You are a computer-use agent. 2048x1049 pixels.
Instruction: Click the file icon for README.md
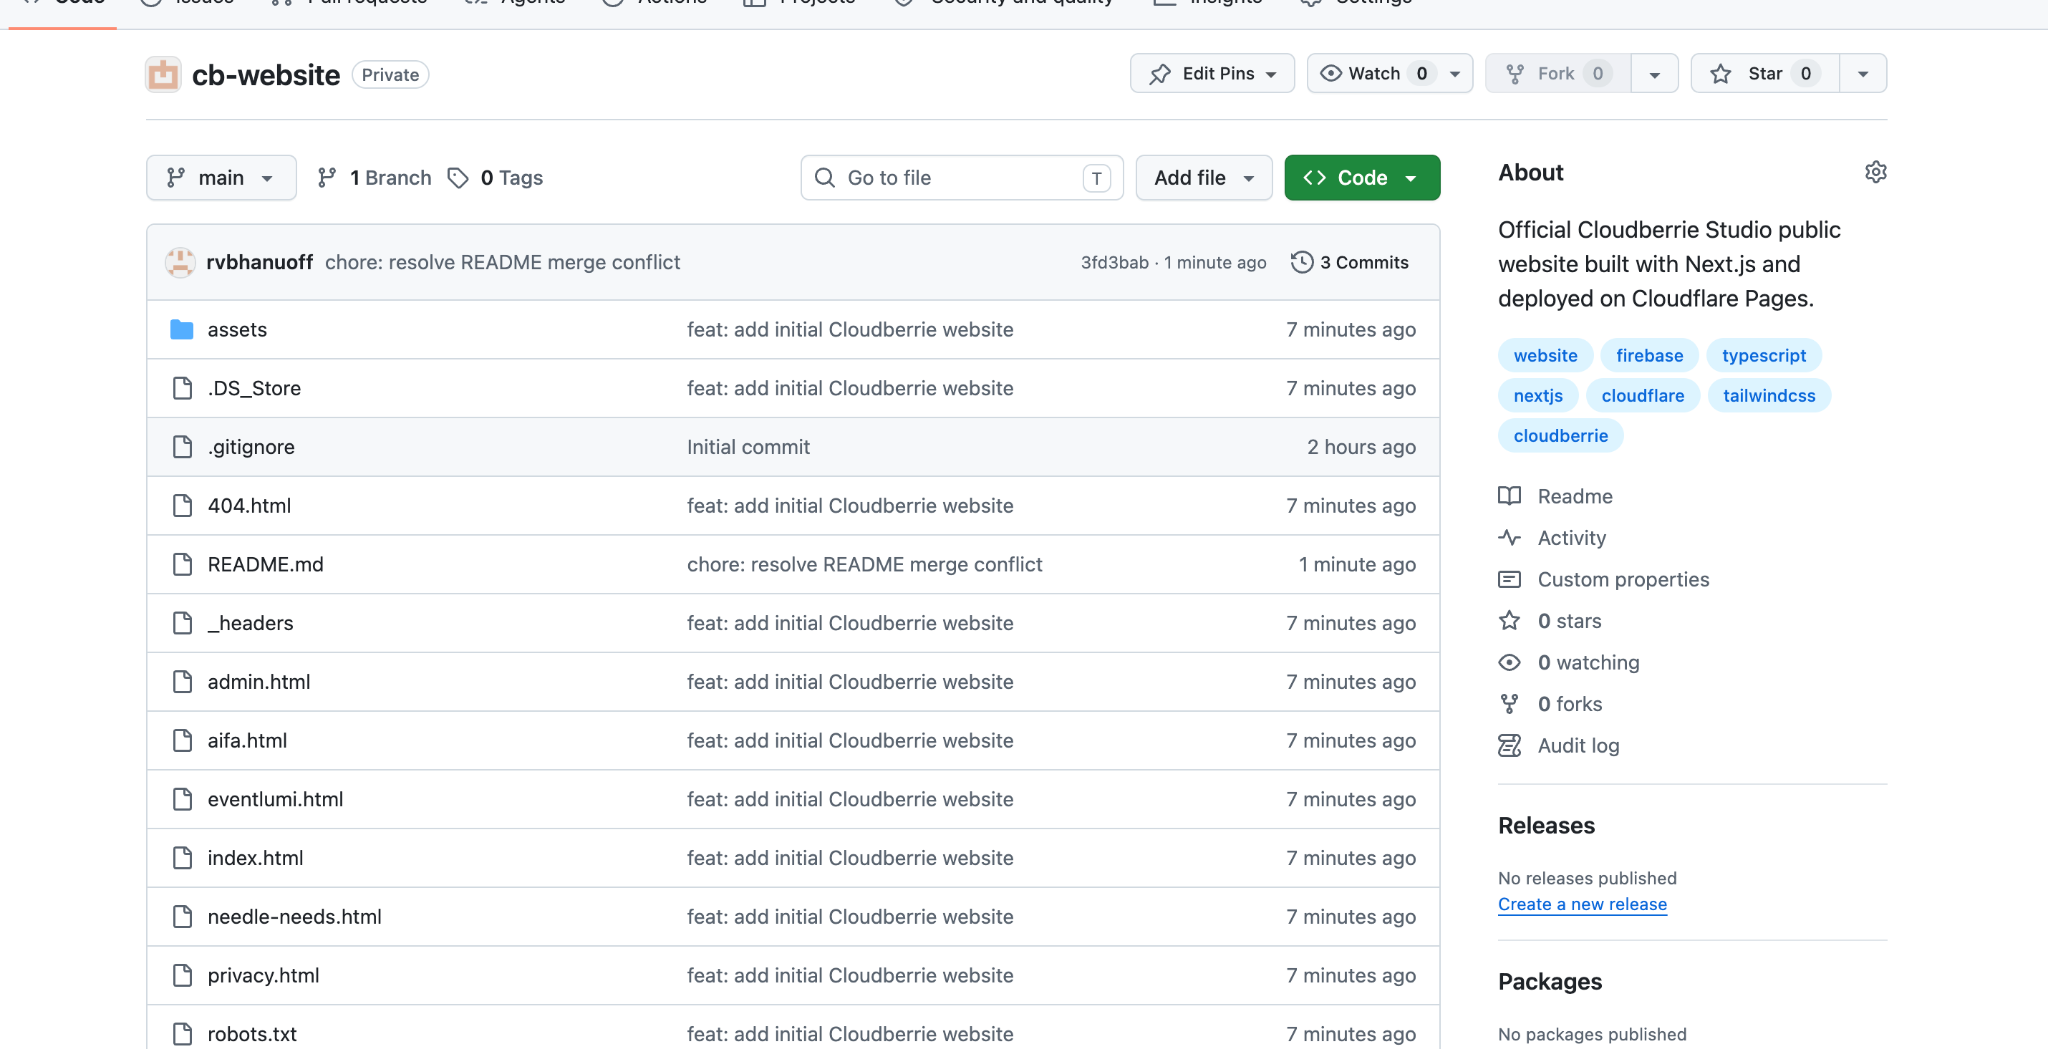coord(182,564)
